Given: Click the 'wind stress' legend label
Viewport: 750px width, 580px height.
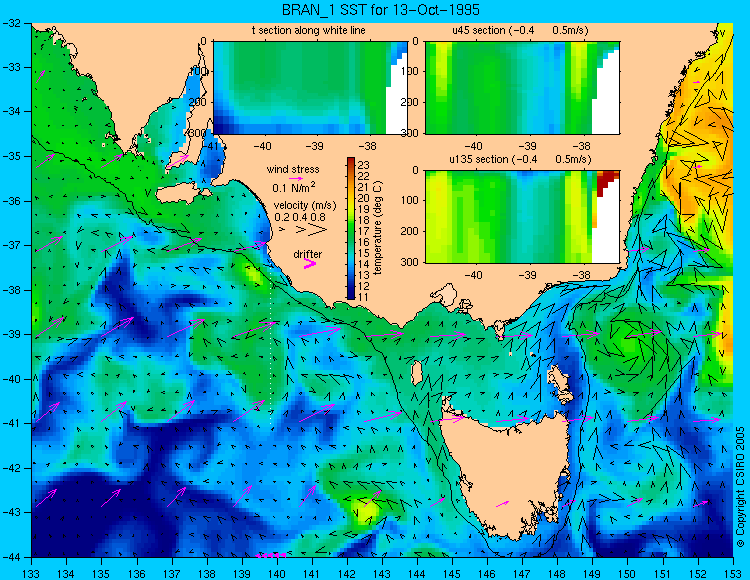Looking at the screenshot, I should tap(293, 169).
